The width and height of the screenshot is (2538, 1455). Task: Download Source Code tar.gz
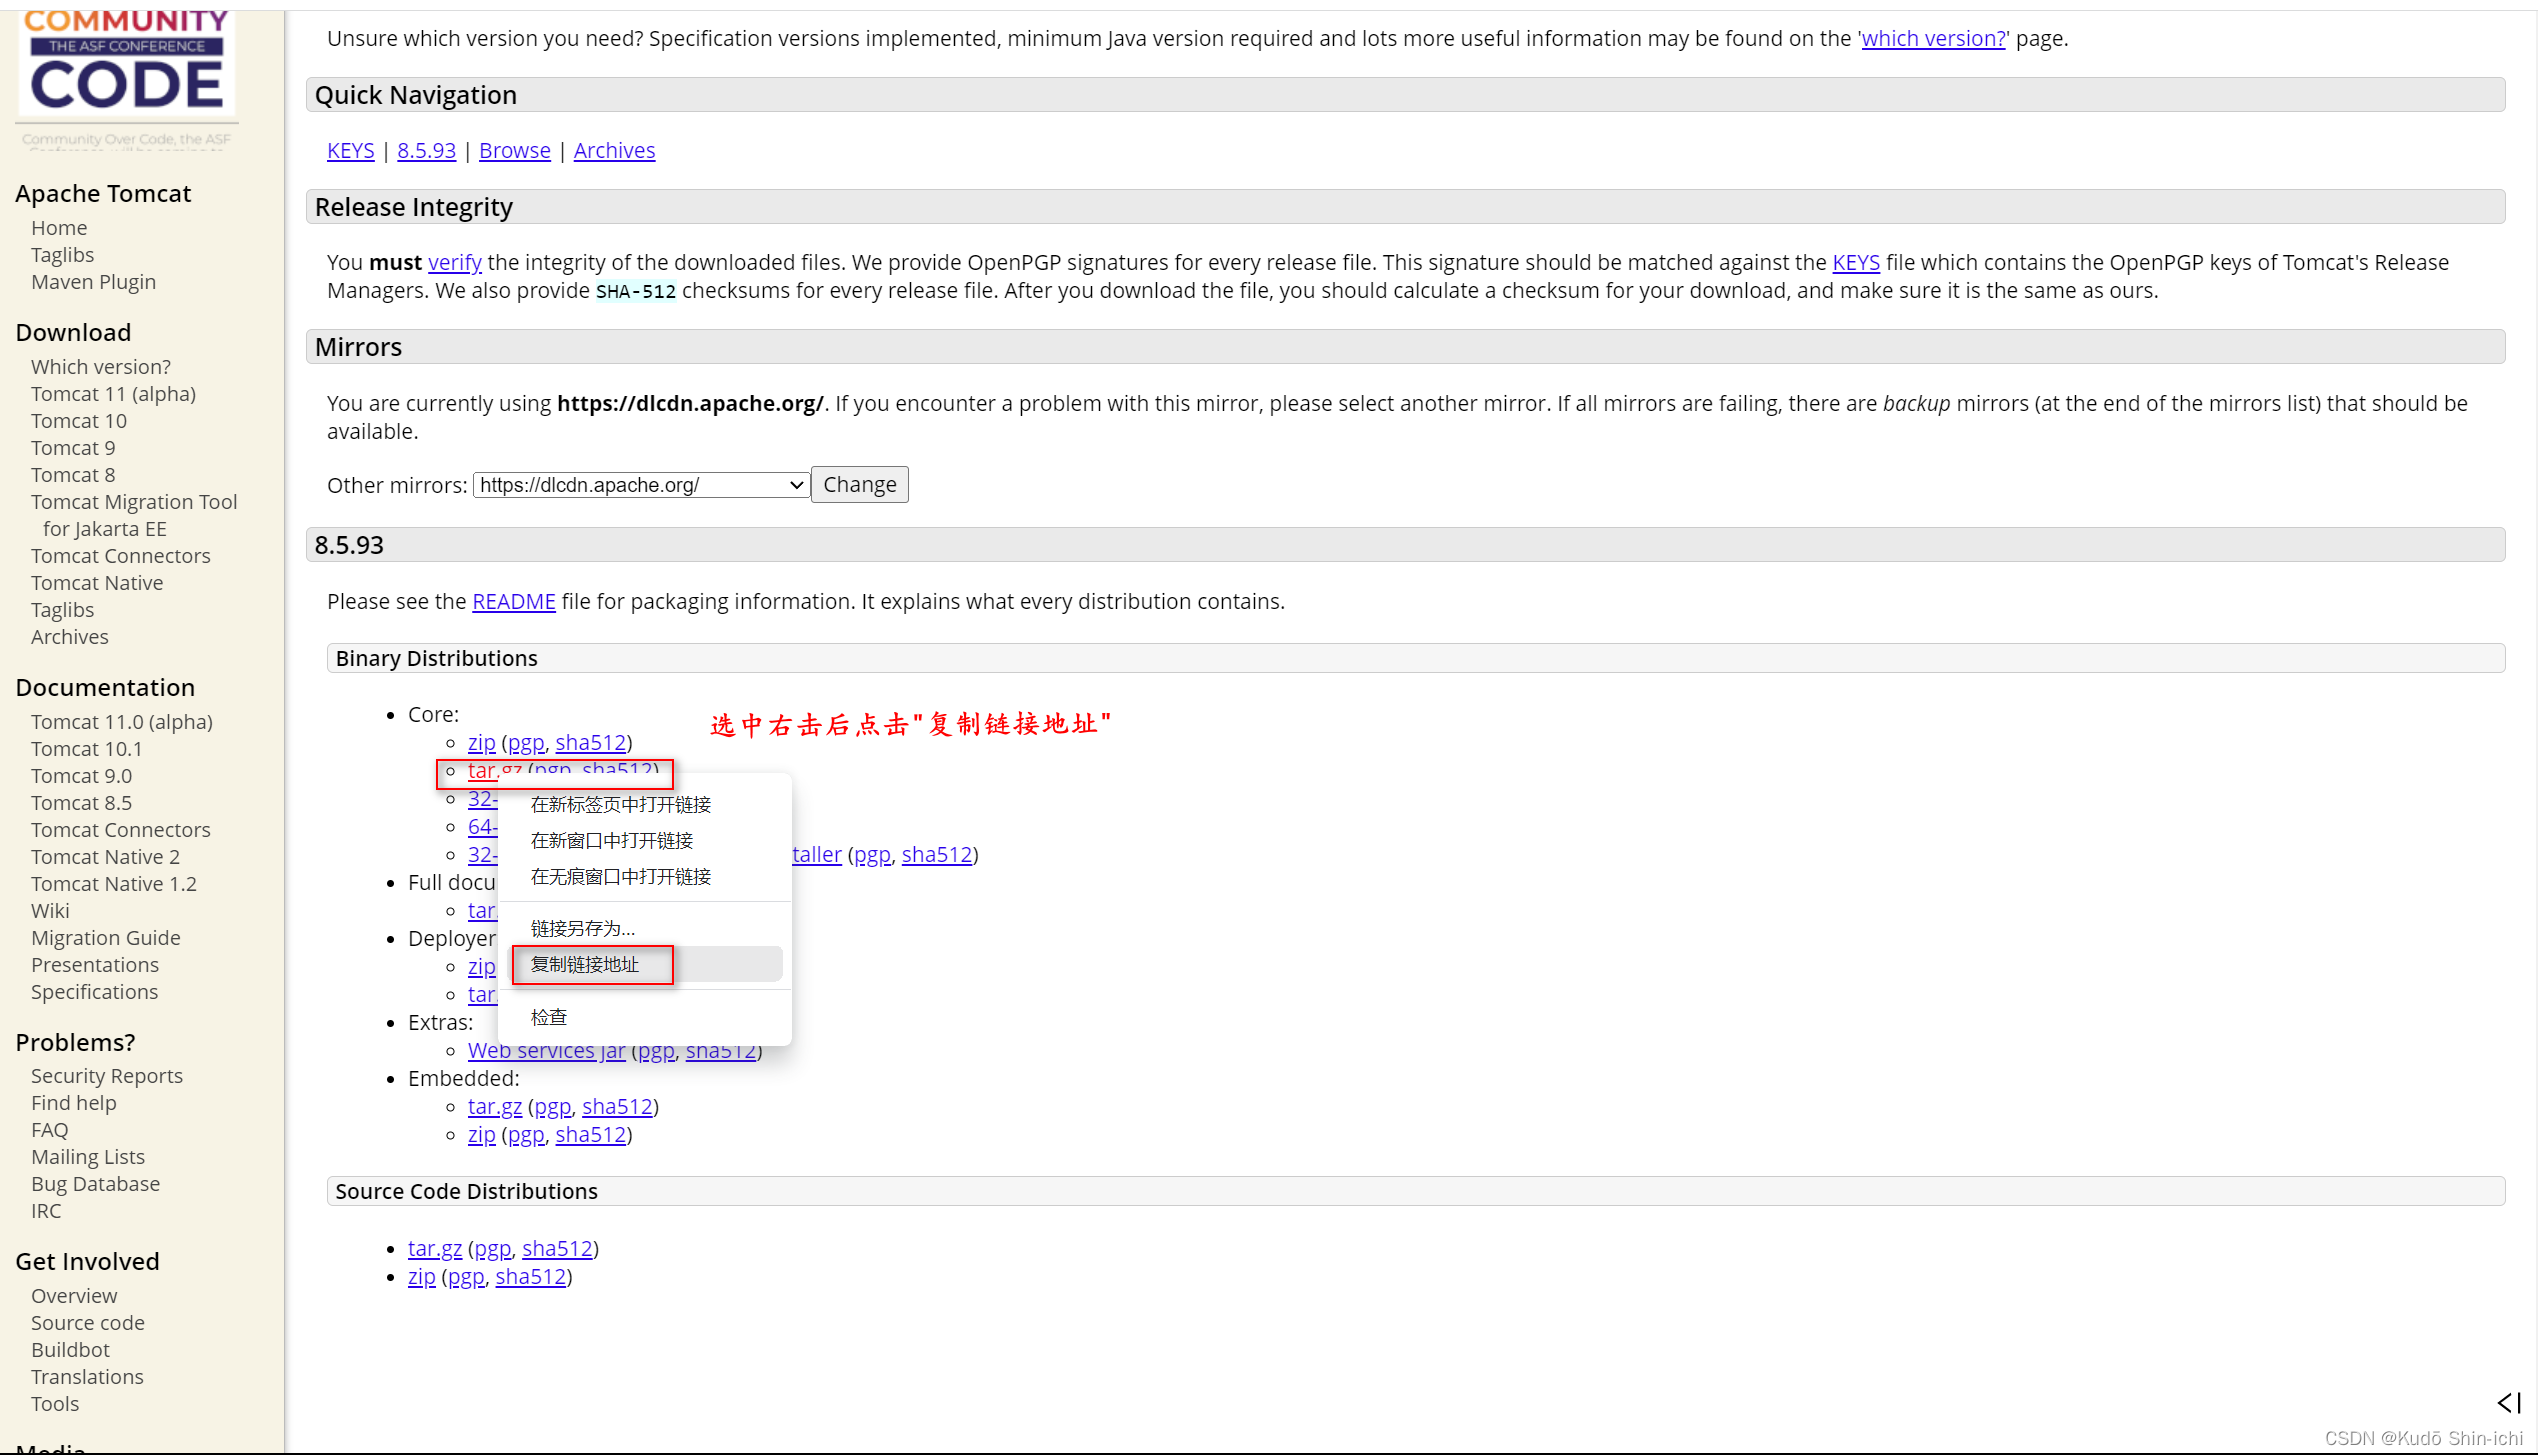coord(434,1249)
